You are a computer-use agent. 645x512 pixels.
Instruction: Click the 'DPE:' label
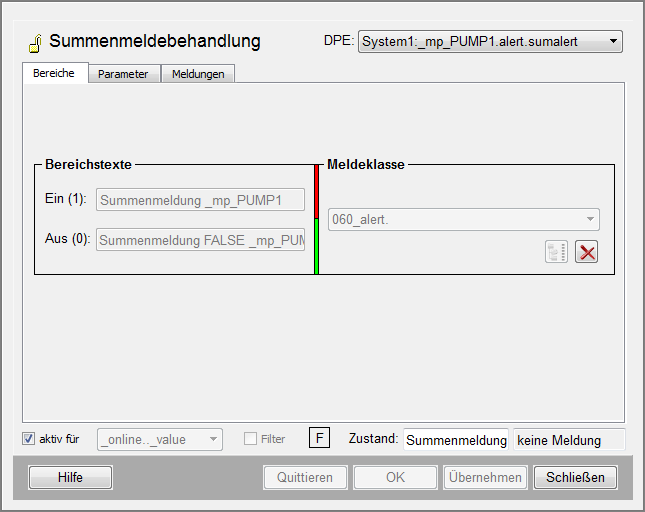click(x=339, y=41)
